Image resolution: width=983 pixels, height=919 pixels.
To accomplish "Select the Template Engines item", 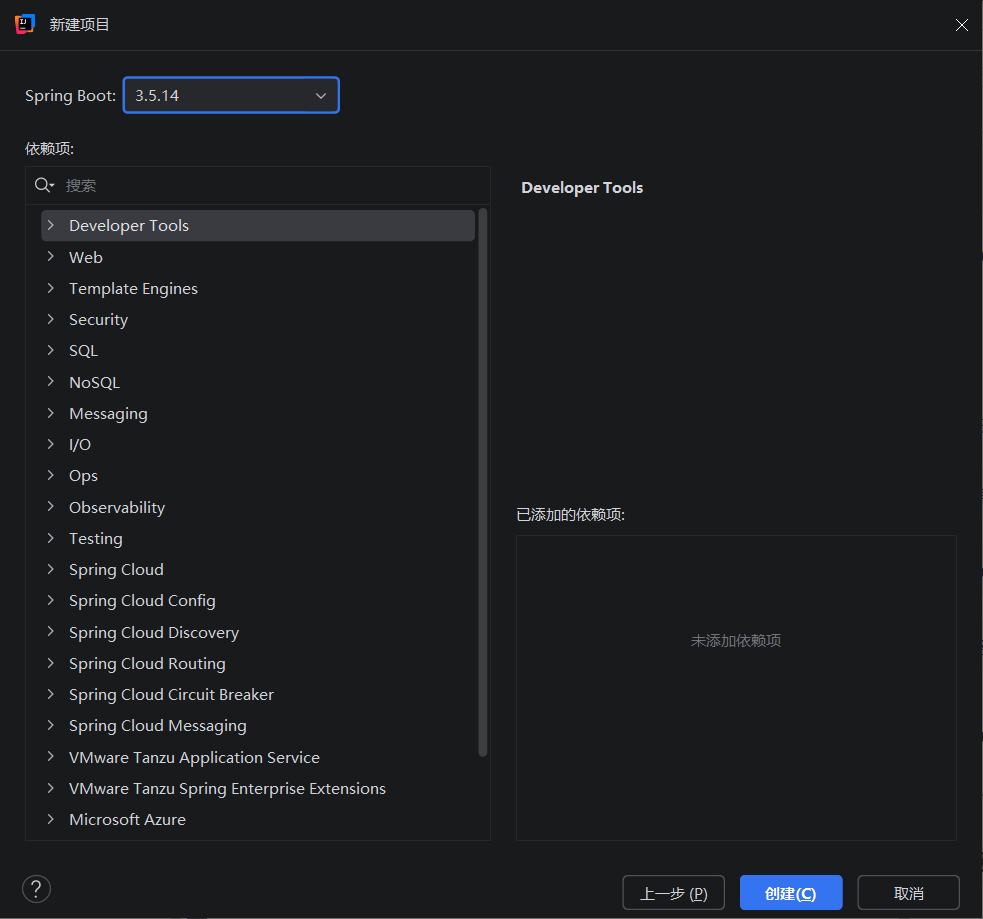I will (133, 288).
